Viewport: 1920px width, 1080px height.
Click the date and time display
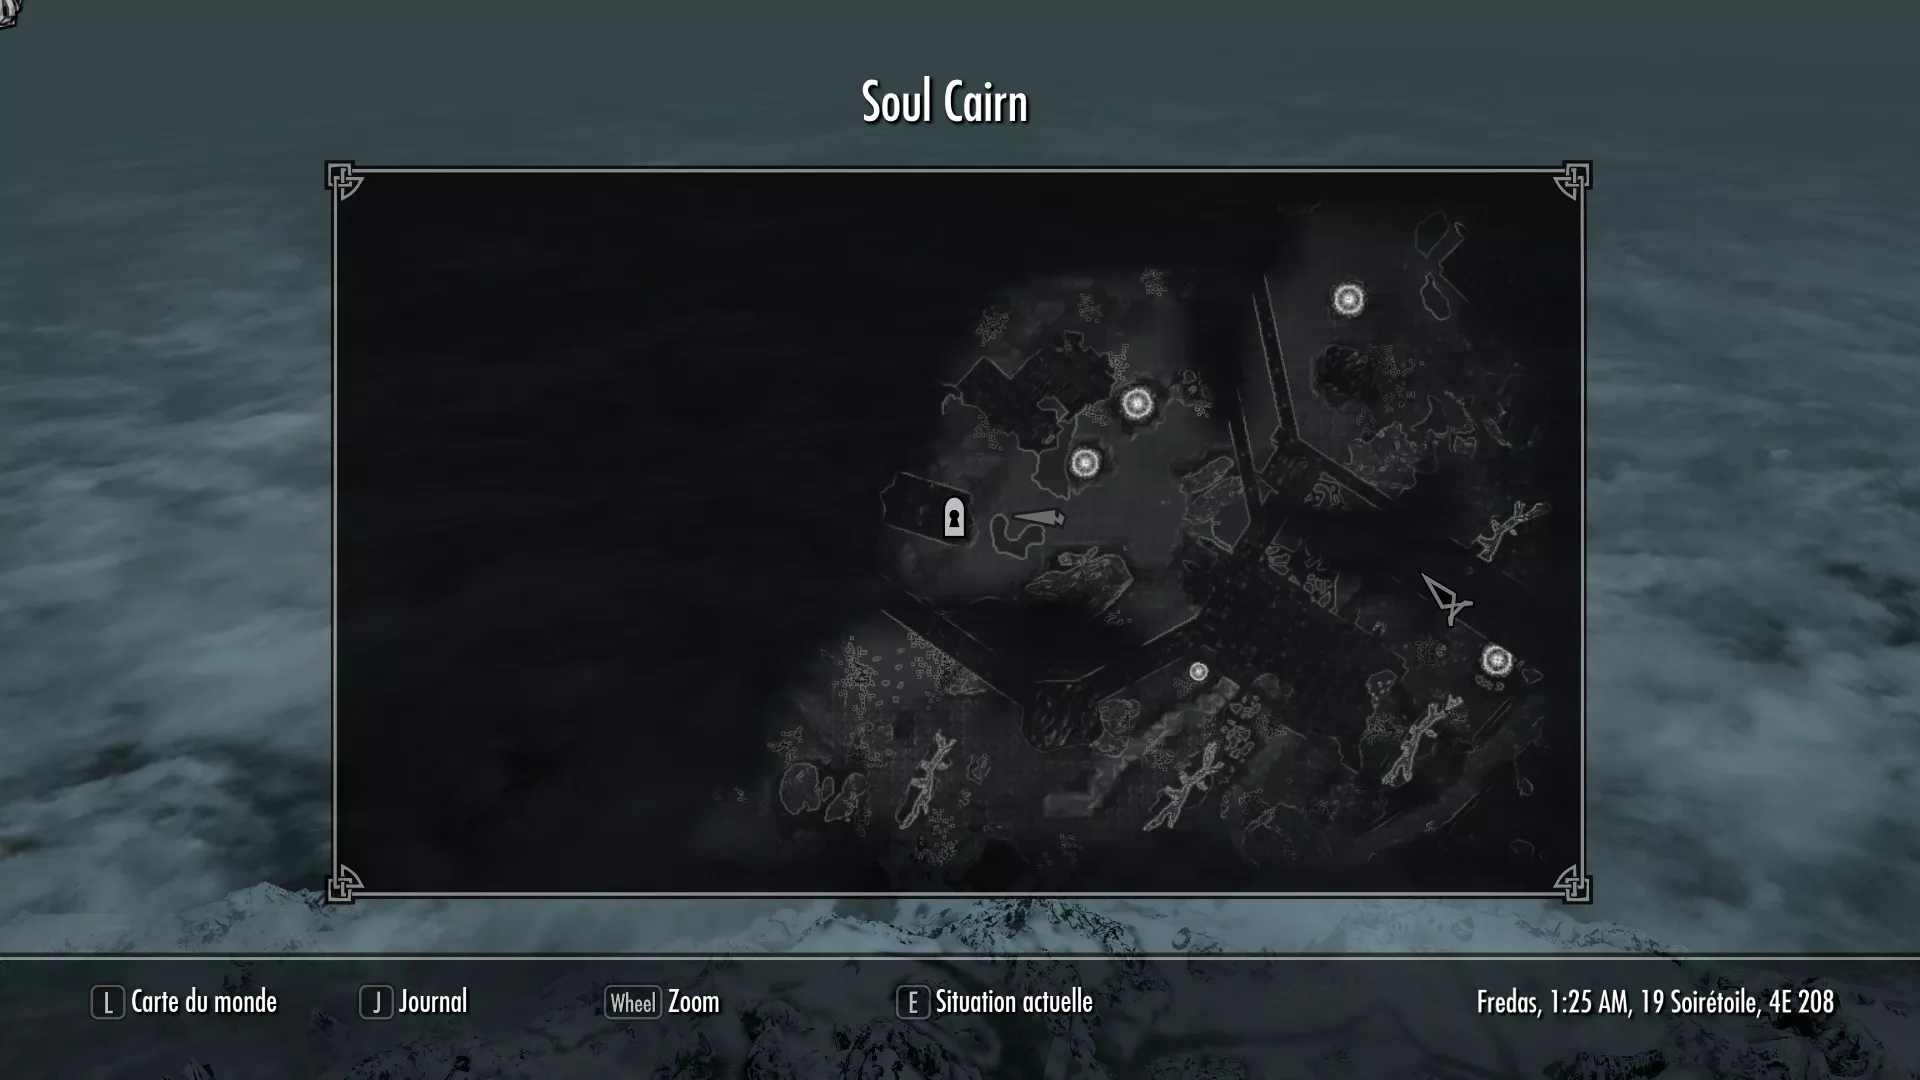(x=1656, y=1002)
